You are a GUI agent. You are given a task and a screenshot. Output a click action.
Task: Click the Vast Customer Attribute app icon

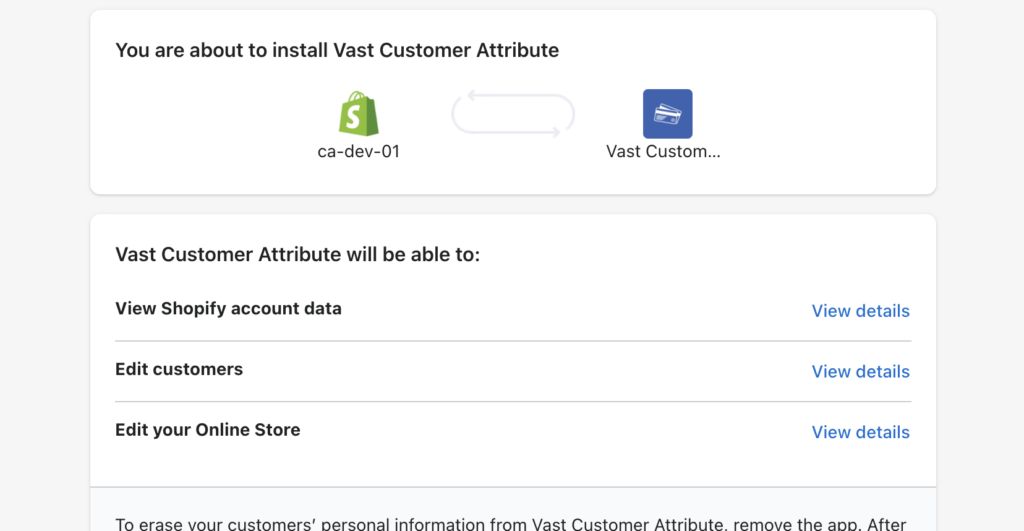tap(667, 114)
